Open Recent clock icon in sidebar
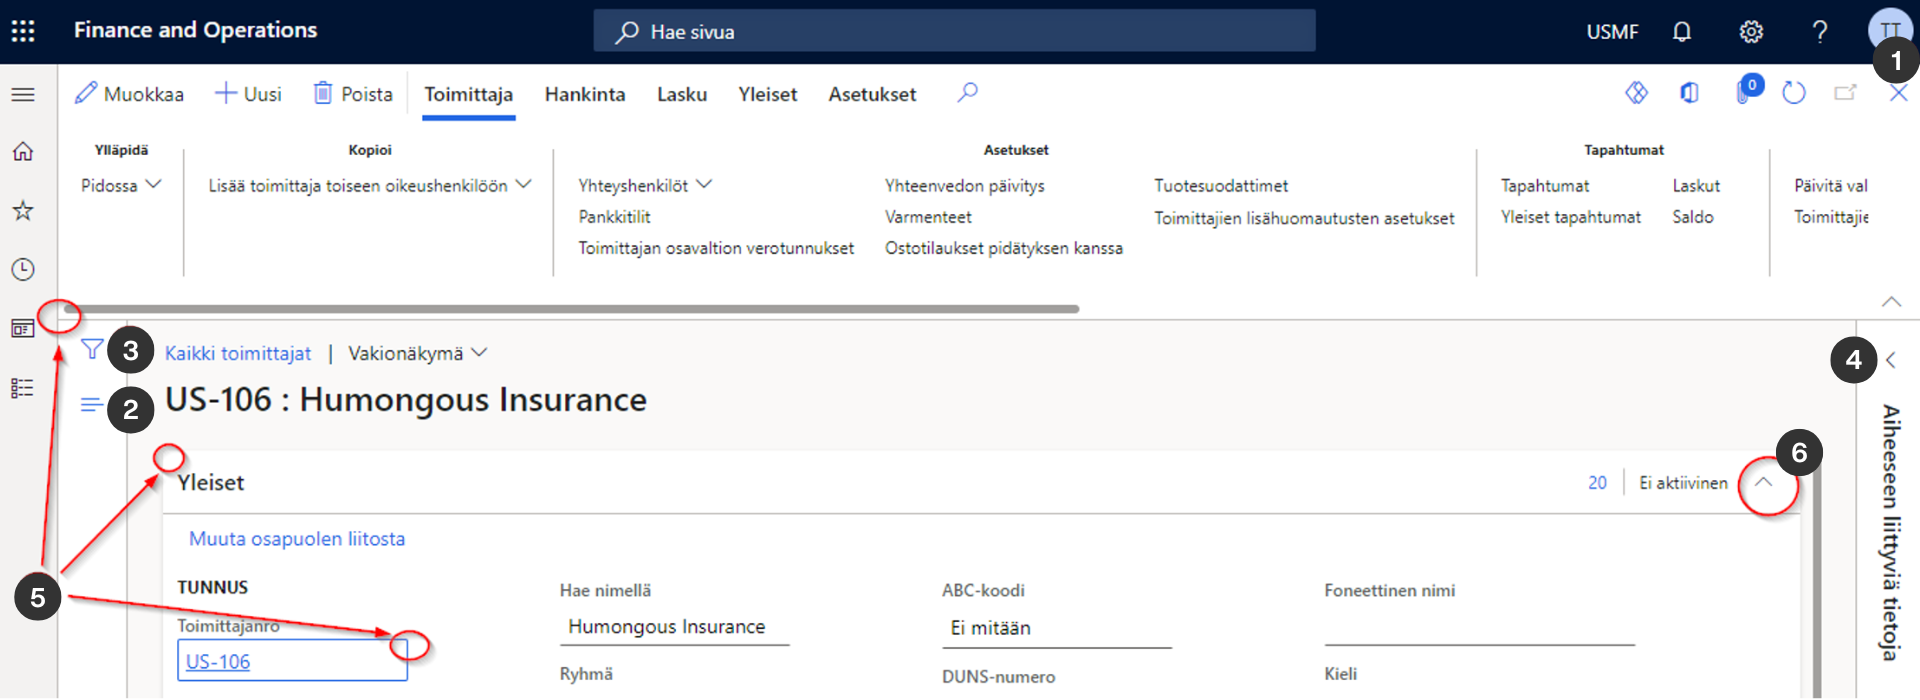1920x700 pixels. pyautogui.click(x=23, y=269)
